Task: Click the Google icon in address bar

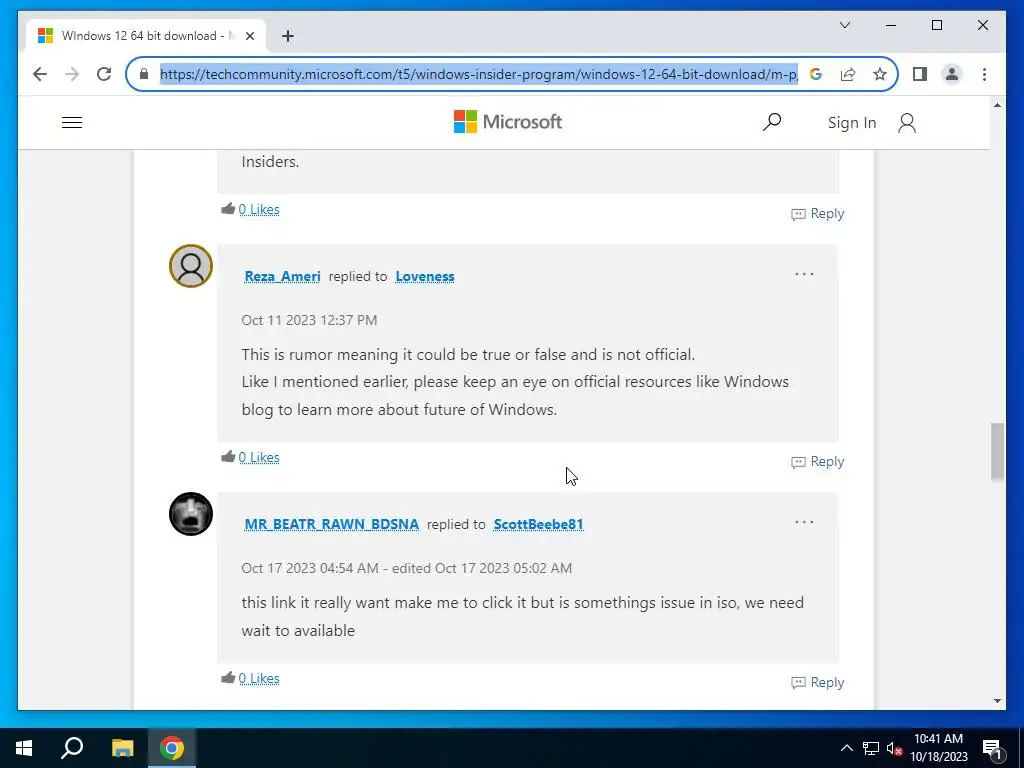Action: (816, 74)
